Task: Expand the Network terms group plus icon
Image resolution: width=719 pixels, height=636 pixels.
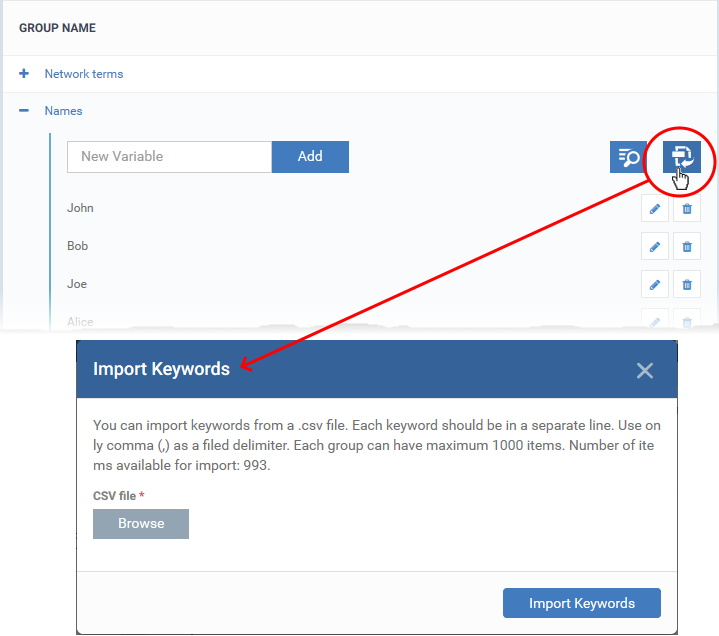Action: [x=24, y=73]
